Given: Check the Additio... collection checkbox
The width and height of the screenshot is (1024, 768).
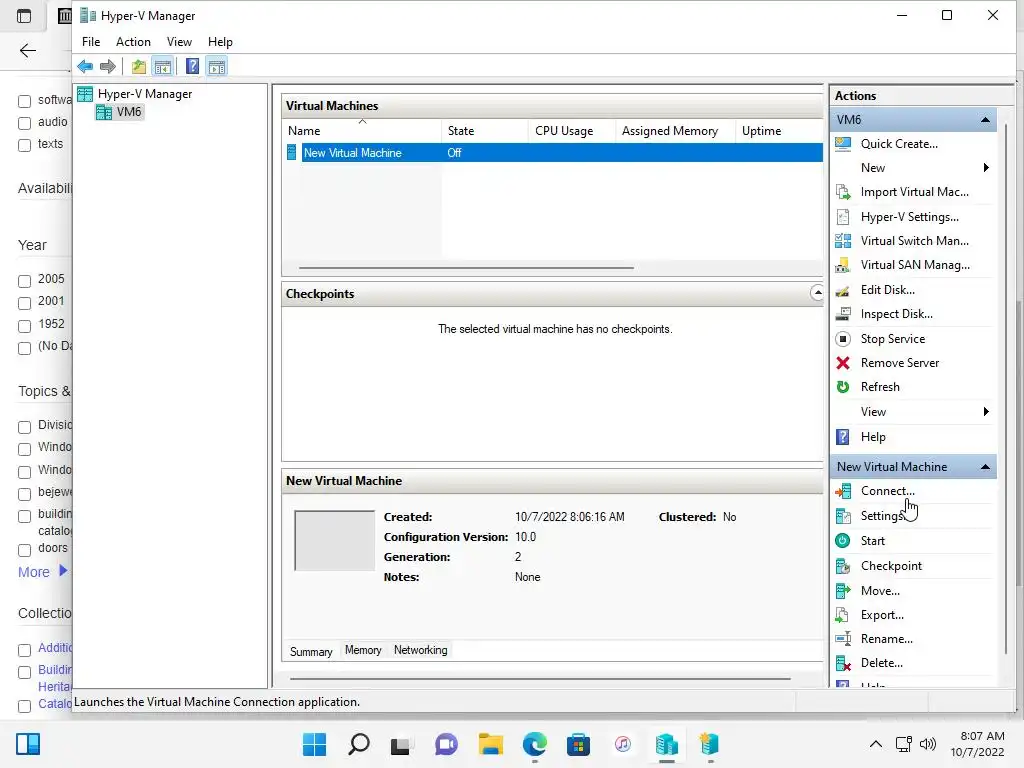Looking at the screenshot, I should (x=24, y=650).
